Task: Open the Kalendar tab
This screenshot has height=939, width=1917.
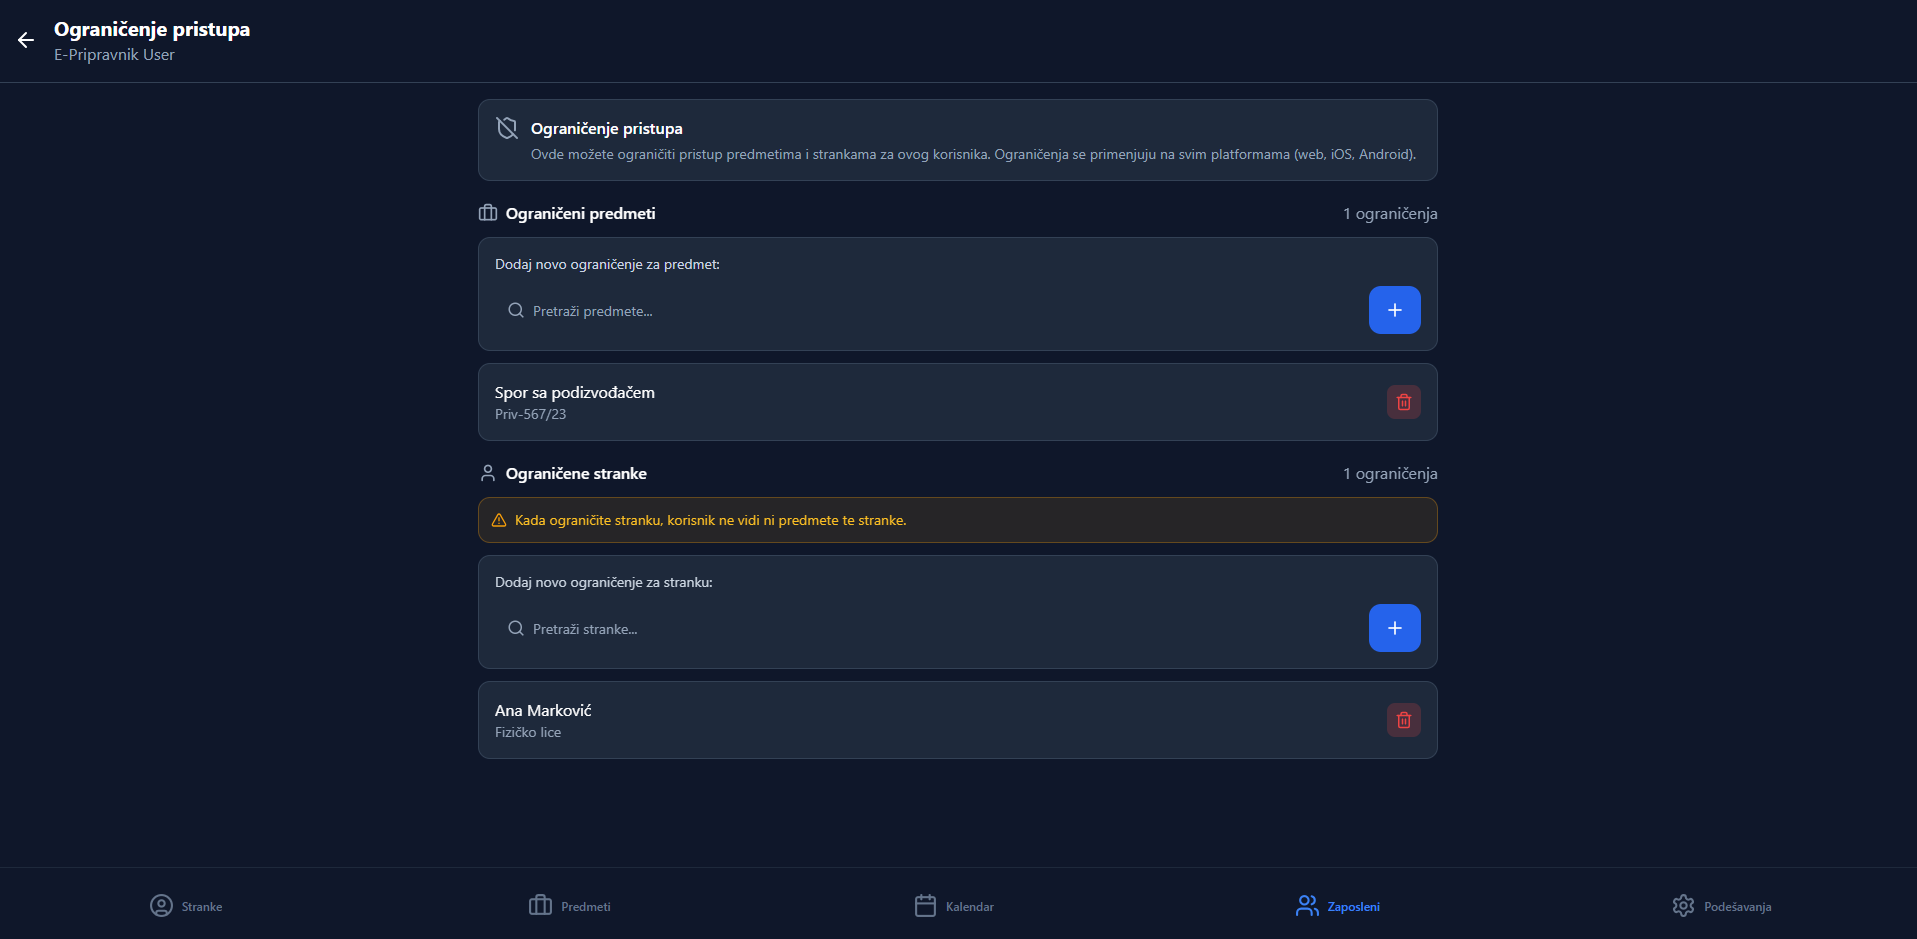Action: point(954,906)
